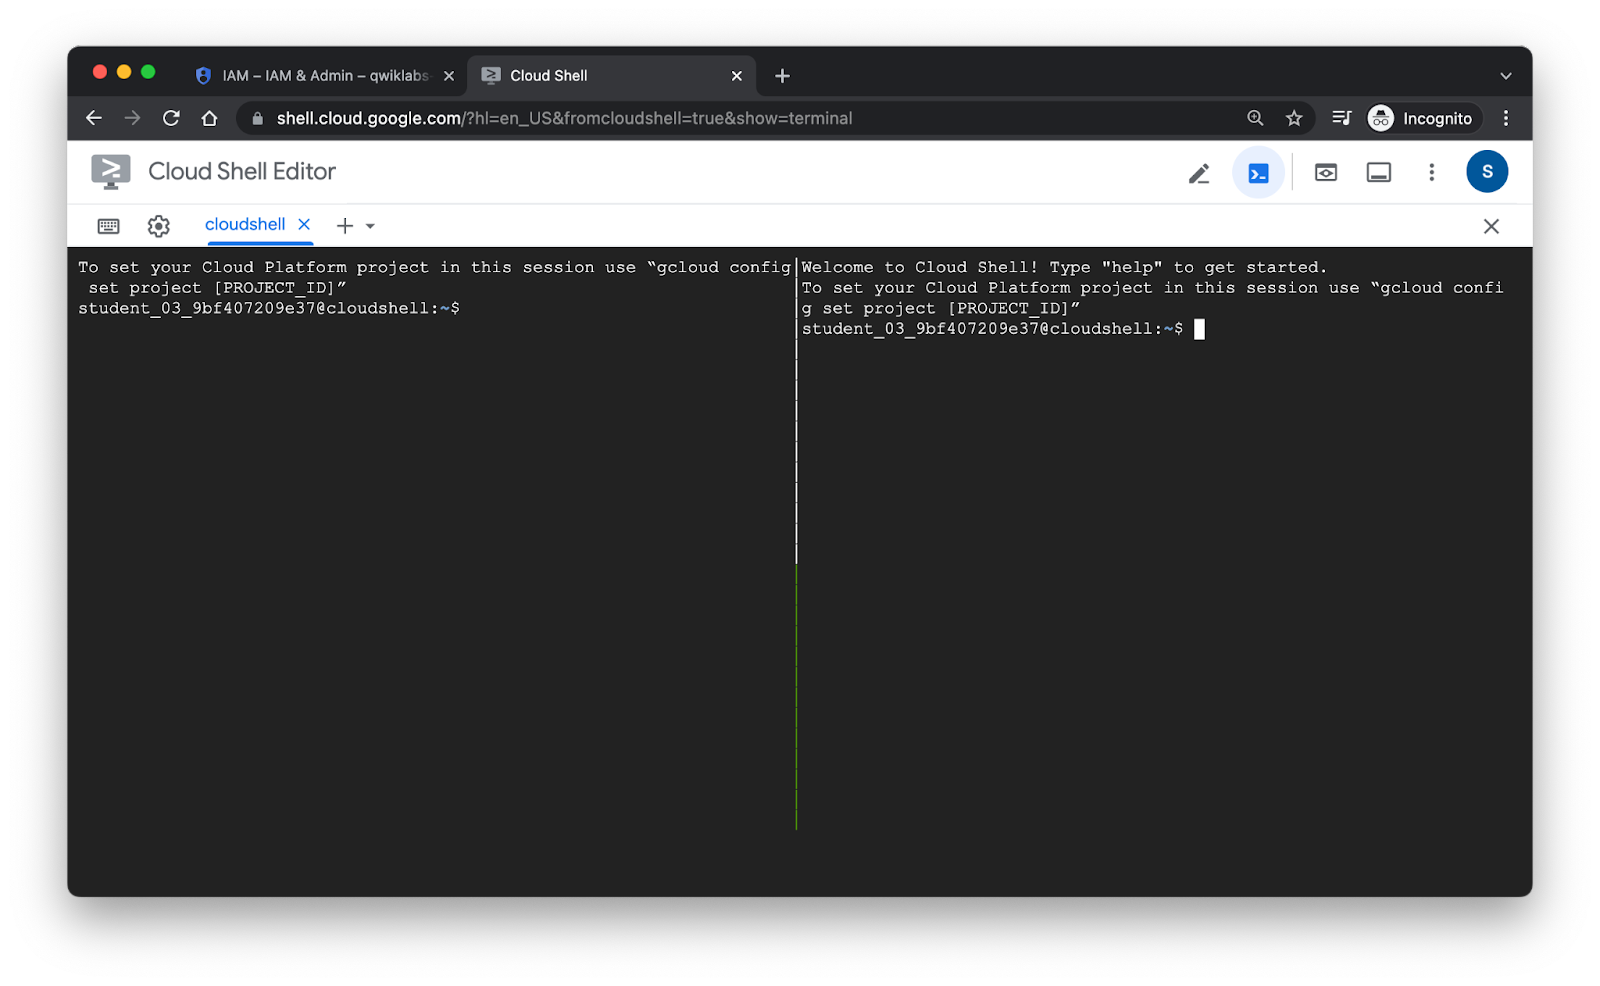Select the cloudshell terminal tab

point(244,225)
